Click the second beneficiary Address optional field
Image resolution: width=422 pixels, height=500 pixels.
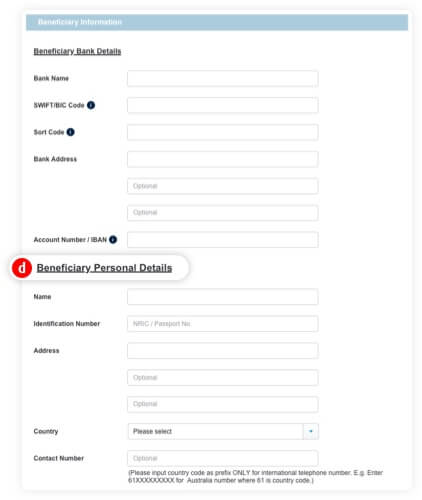[223, 378]
